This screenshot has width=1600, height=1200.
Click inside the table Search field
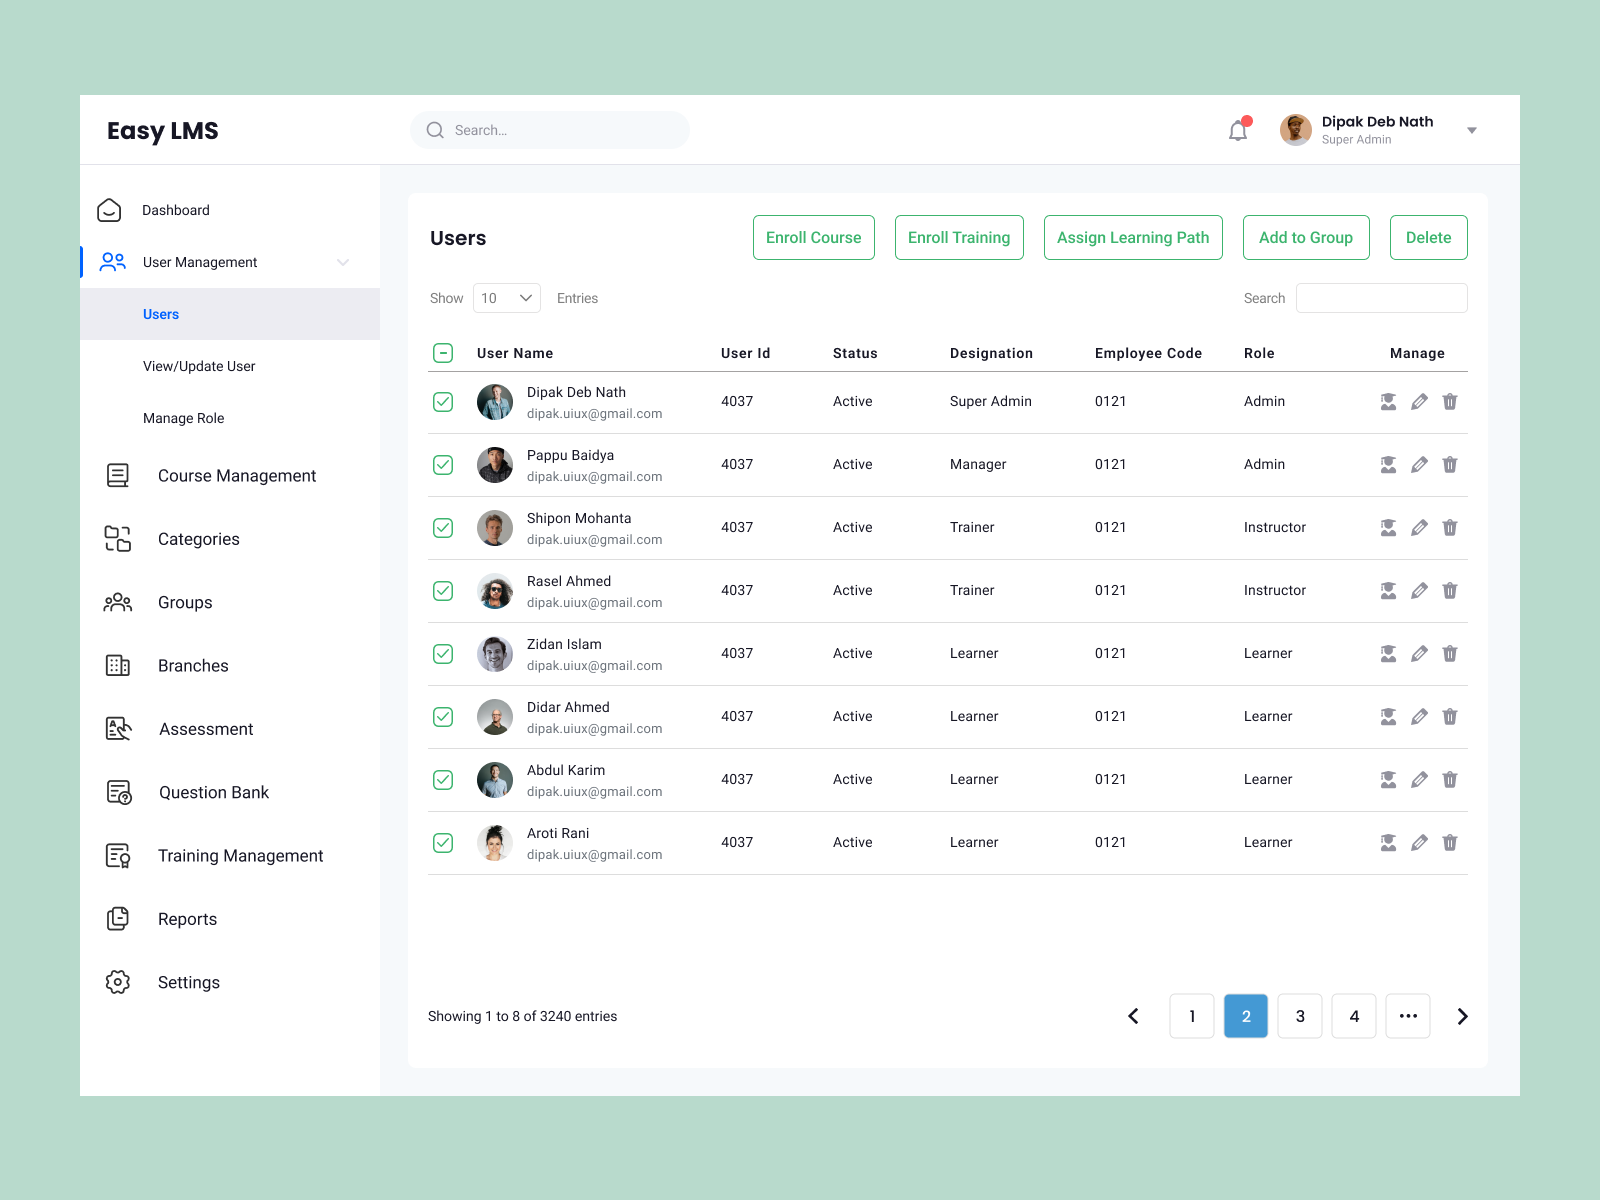[x=1381, y=297]
